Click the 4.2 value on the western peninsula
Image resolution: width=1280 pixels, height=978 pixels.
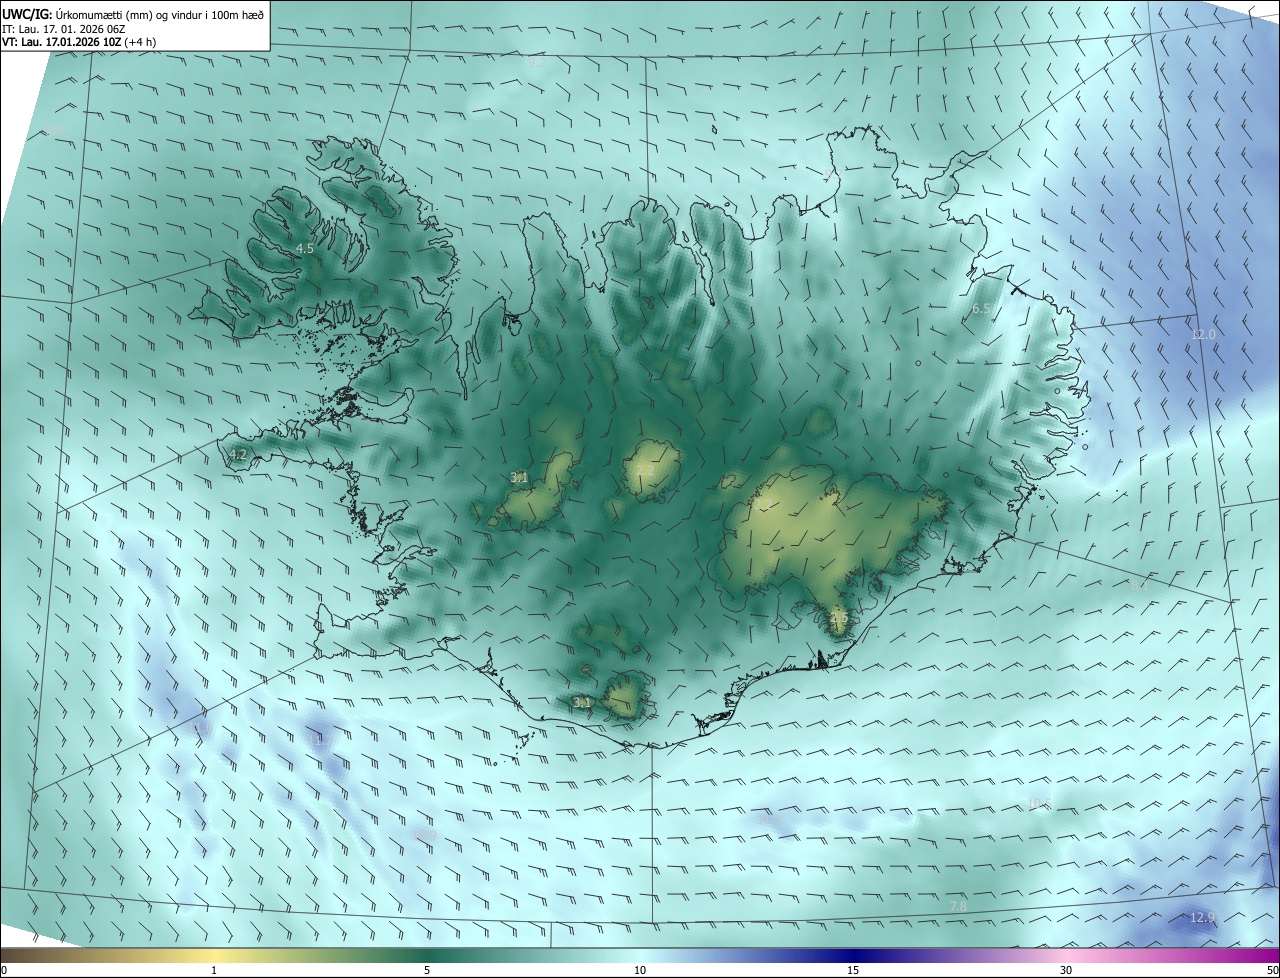237,455
